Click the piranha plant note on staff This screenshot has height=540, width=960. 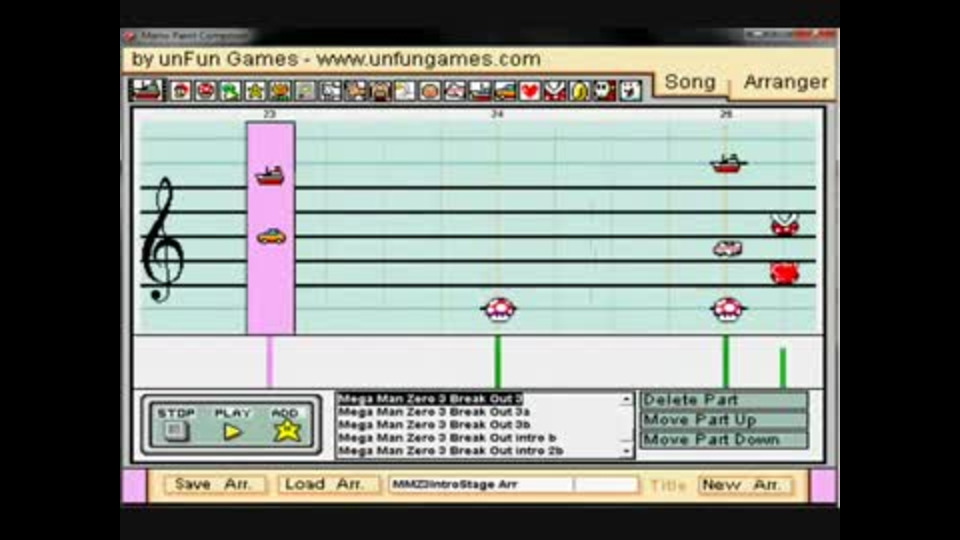[x=785, y=224]
